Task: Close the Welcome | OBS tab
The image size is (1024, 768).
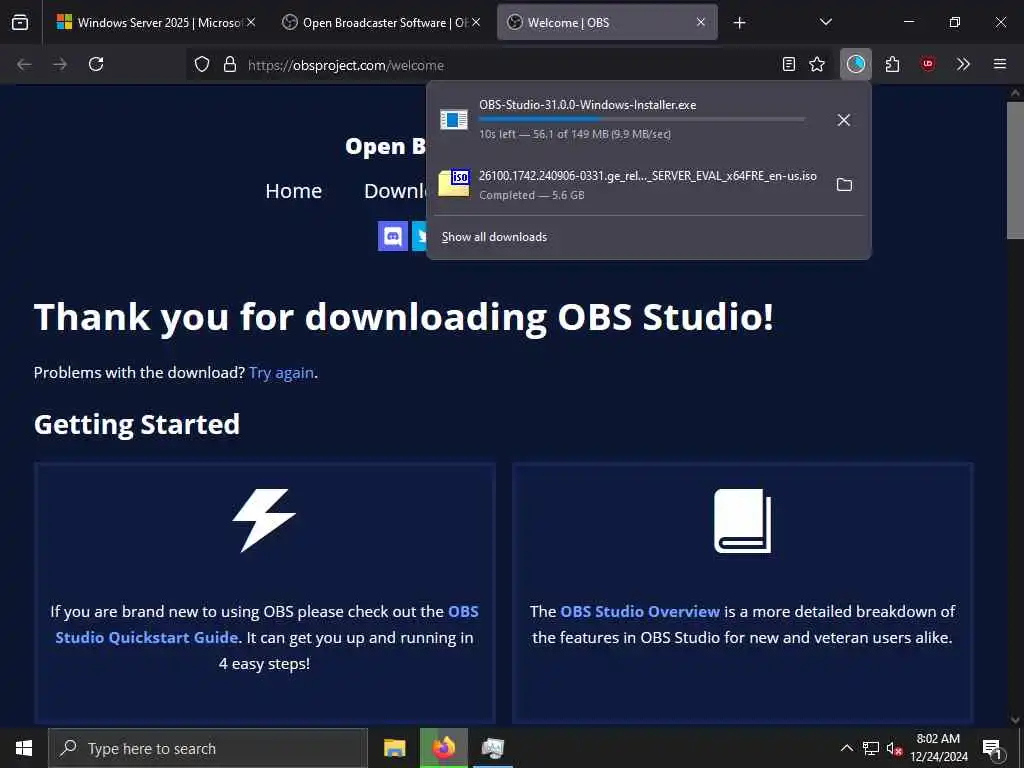Action: 701,22
